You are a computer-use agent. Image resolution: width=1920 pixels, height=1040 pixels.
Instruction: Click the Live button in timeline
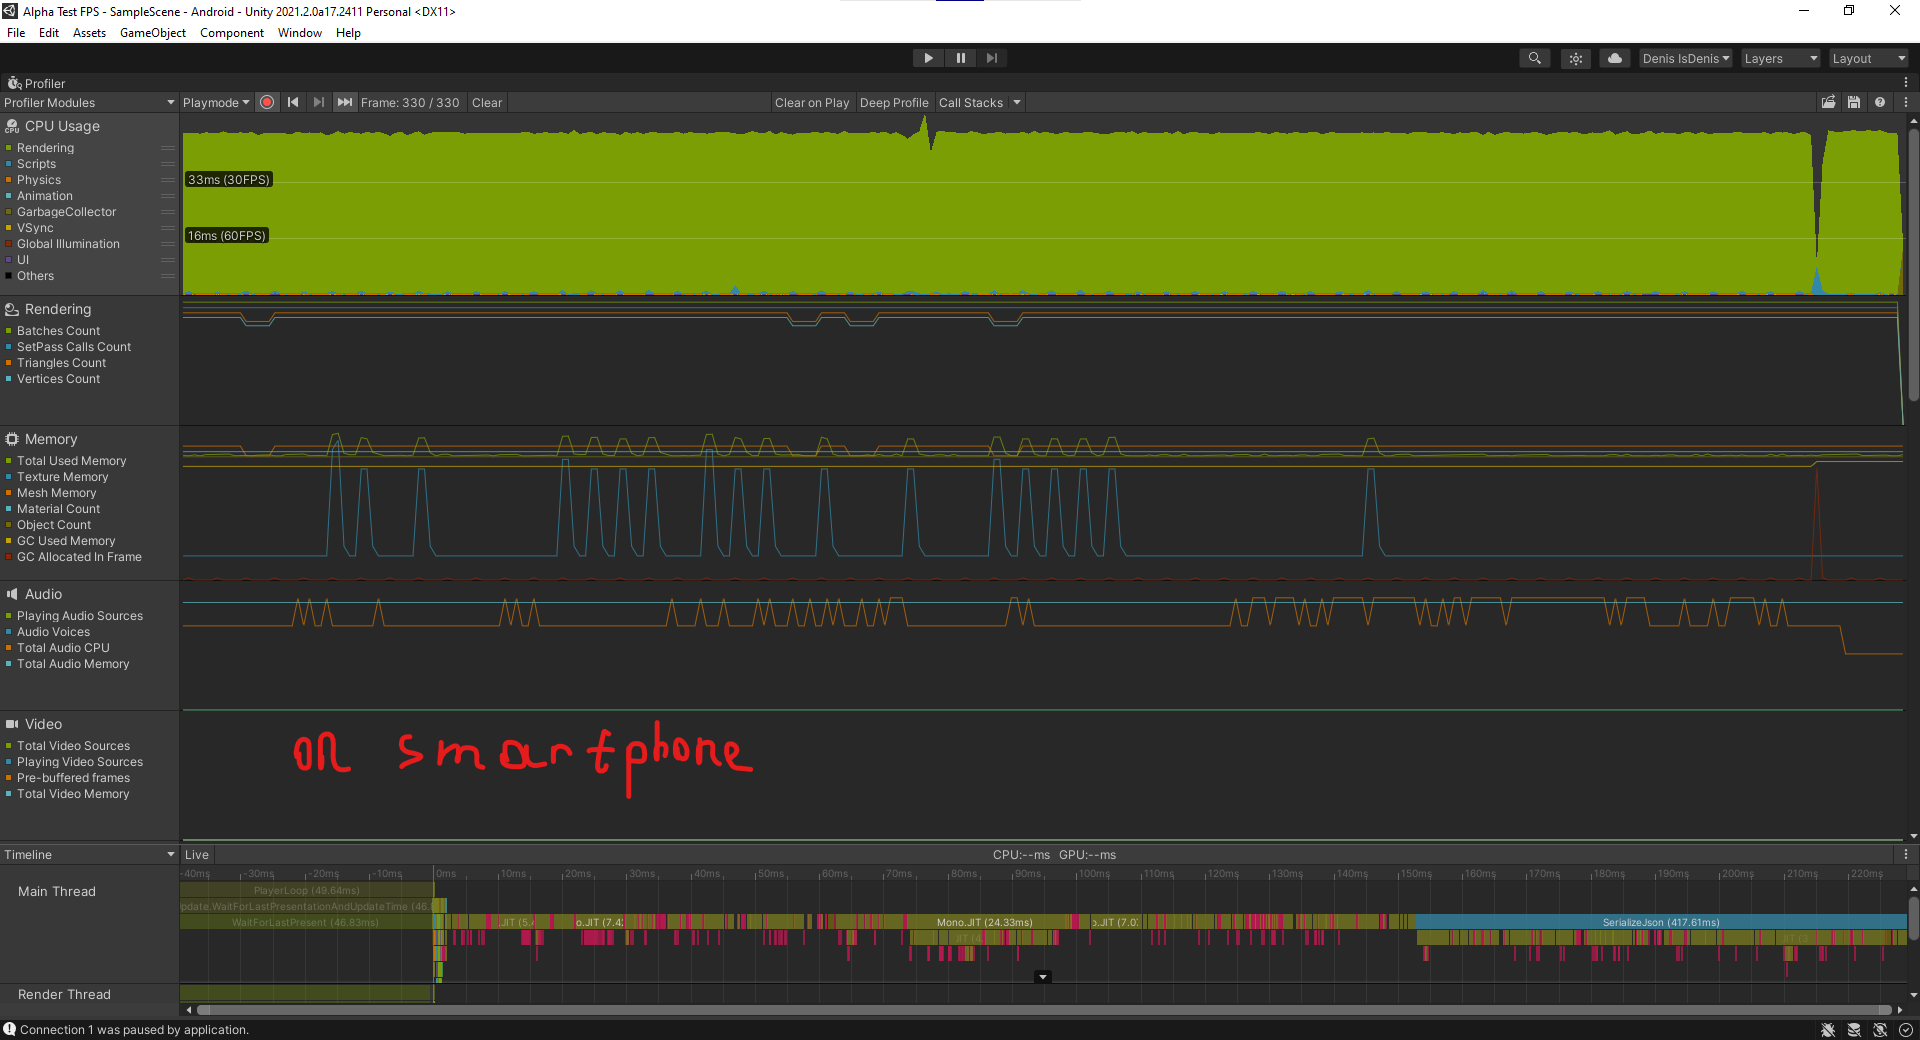pyautogui.click(x=197, y=854)
